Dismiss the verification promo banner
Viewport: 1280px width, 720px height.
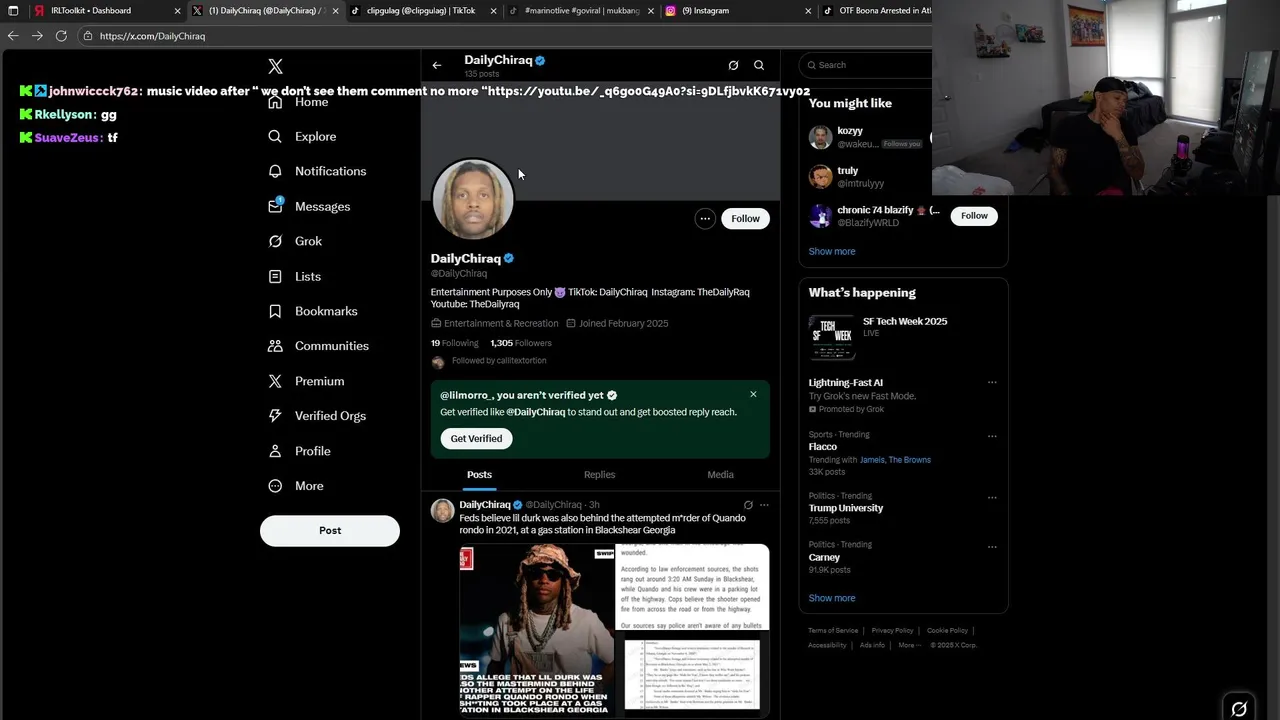[753, 394]
